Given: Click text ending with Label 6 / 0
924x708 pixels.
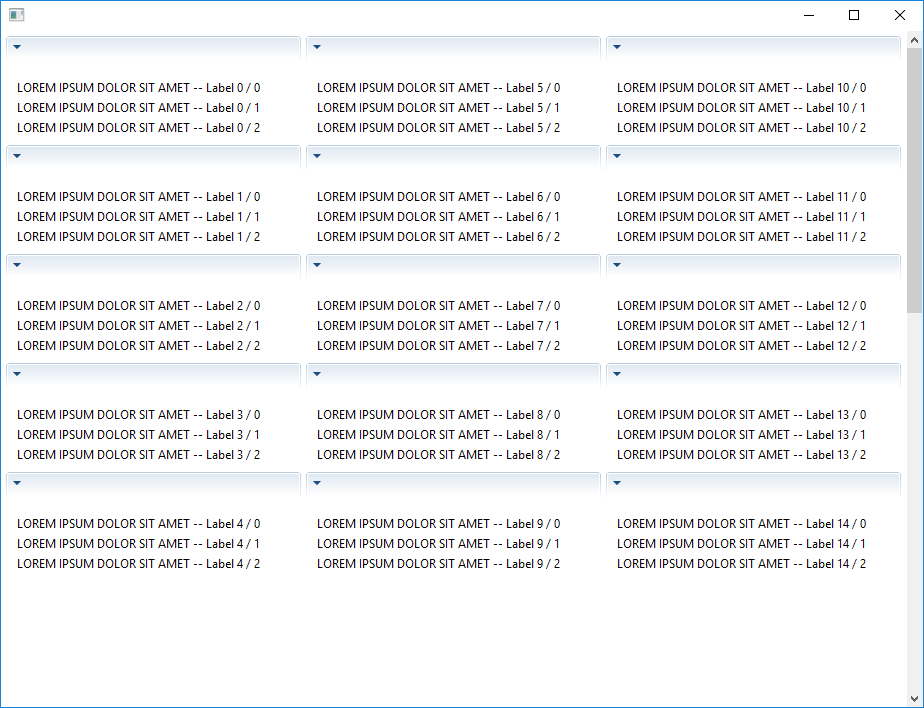Looking at the screenshot, I should click(438, 197).
